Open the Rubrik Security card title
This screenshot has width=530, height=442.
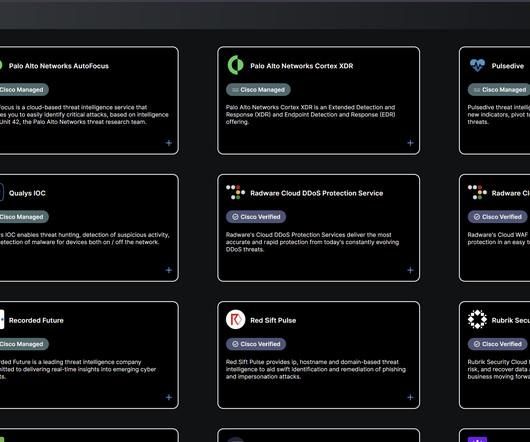tap(511, 320)
